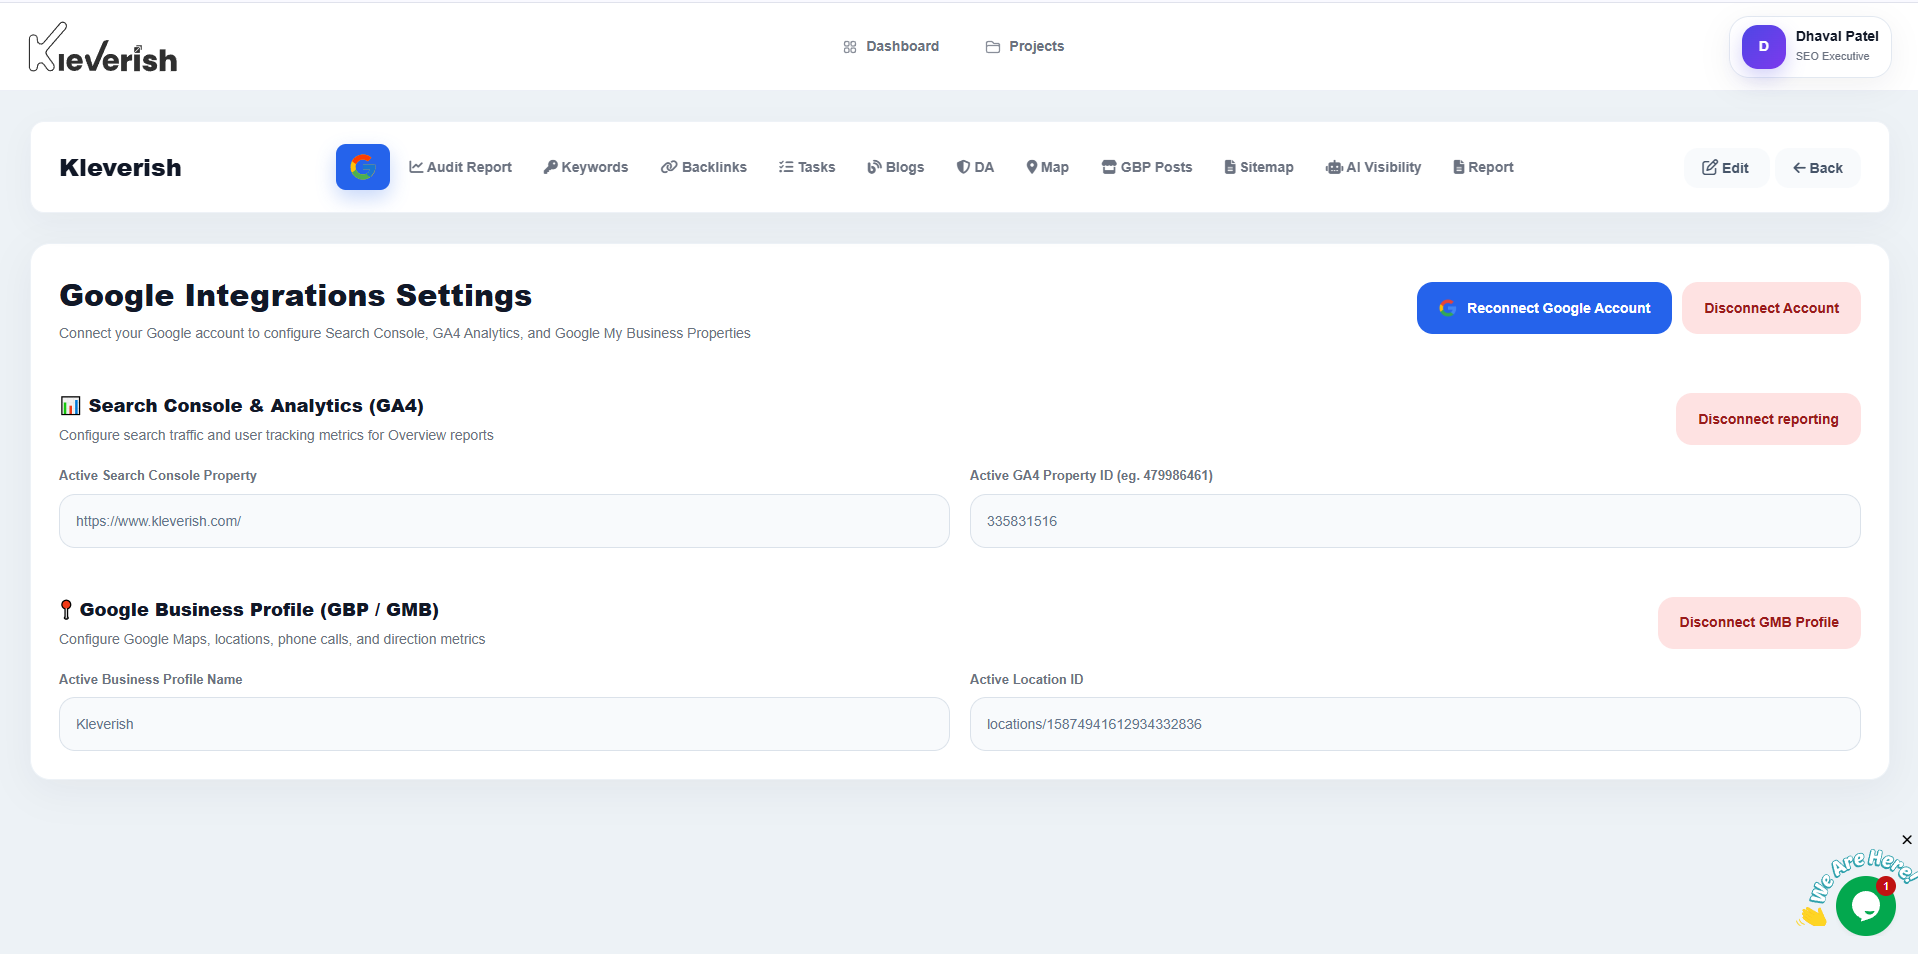
Task: Click the 'Google Business Profile (GBP / GMB)' heading
Action: point(259,610)
